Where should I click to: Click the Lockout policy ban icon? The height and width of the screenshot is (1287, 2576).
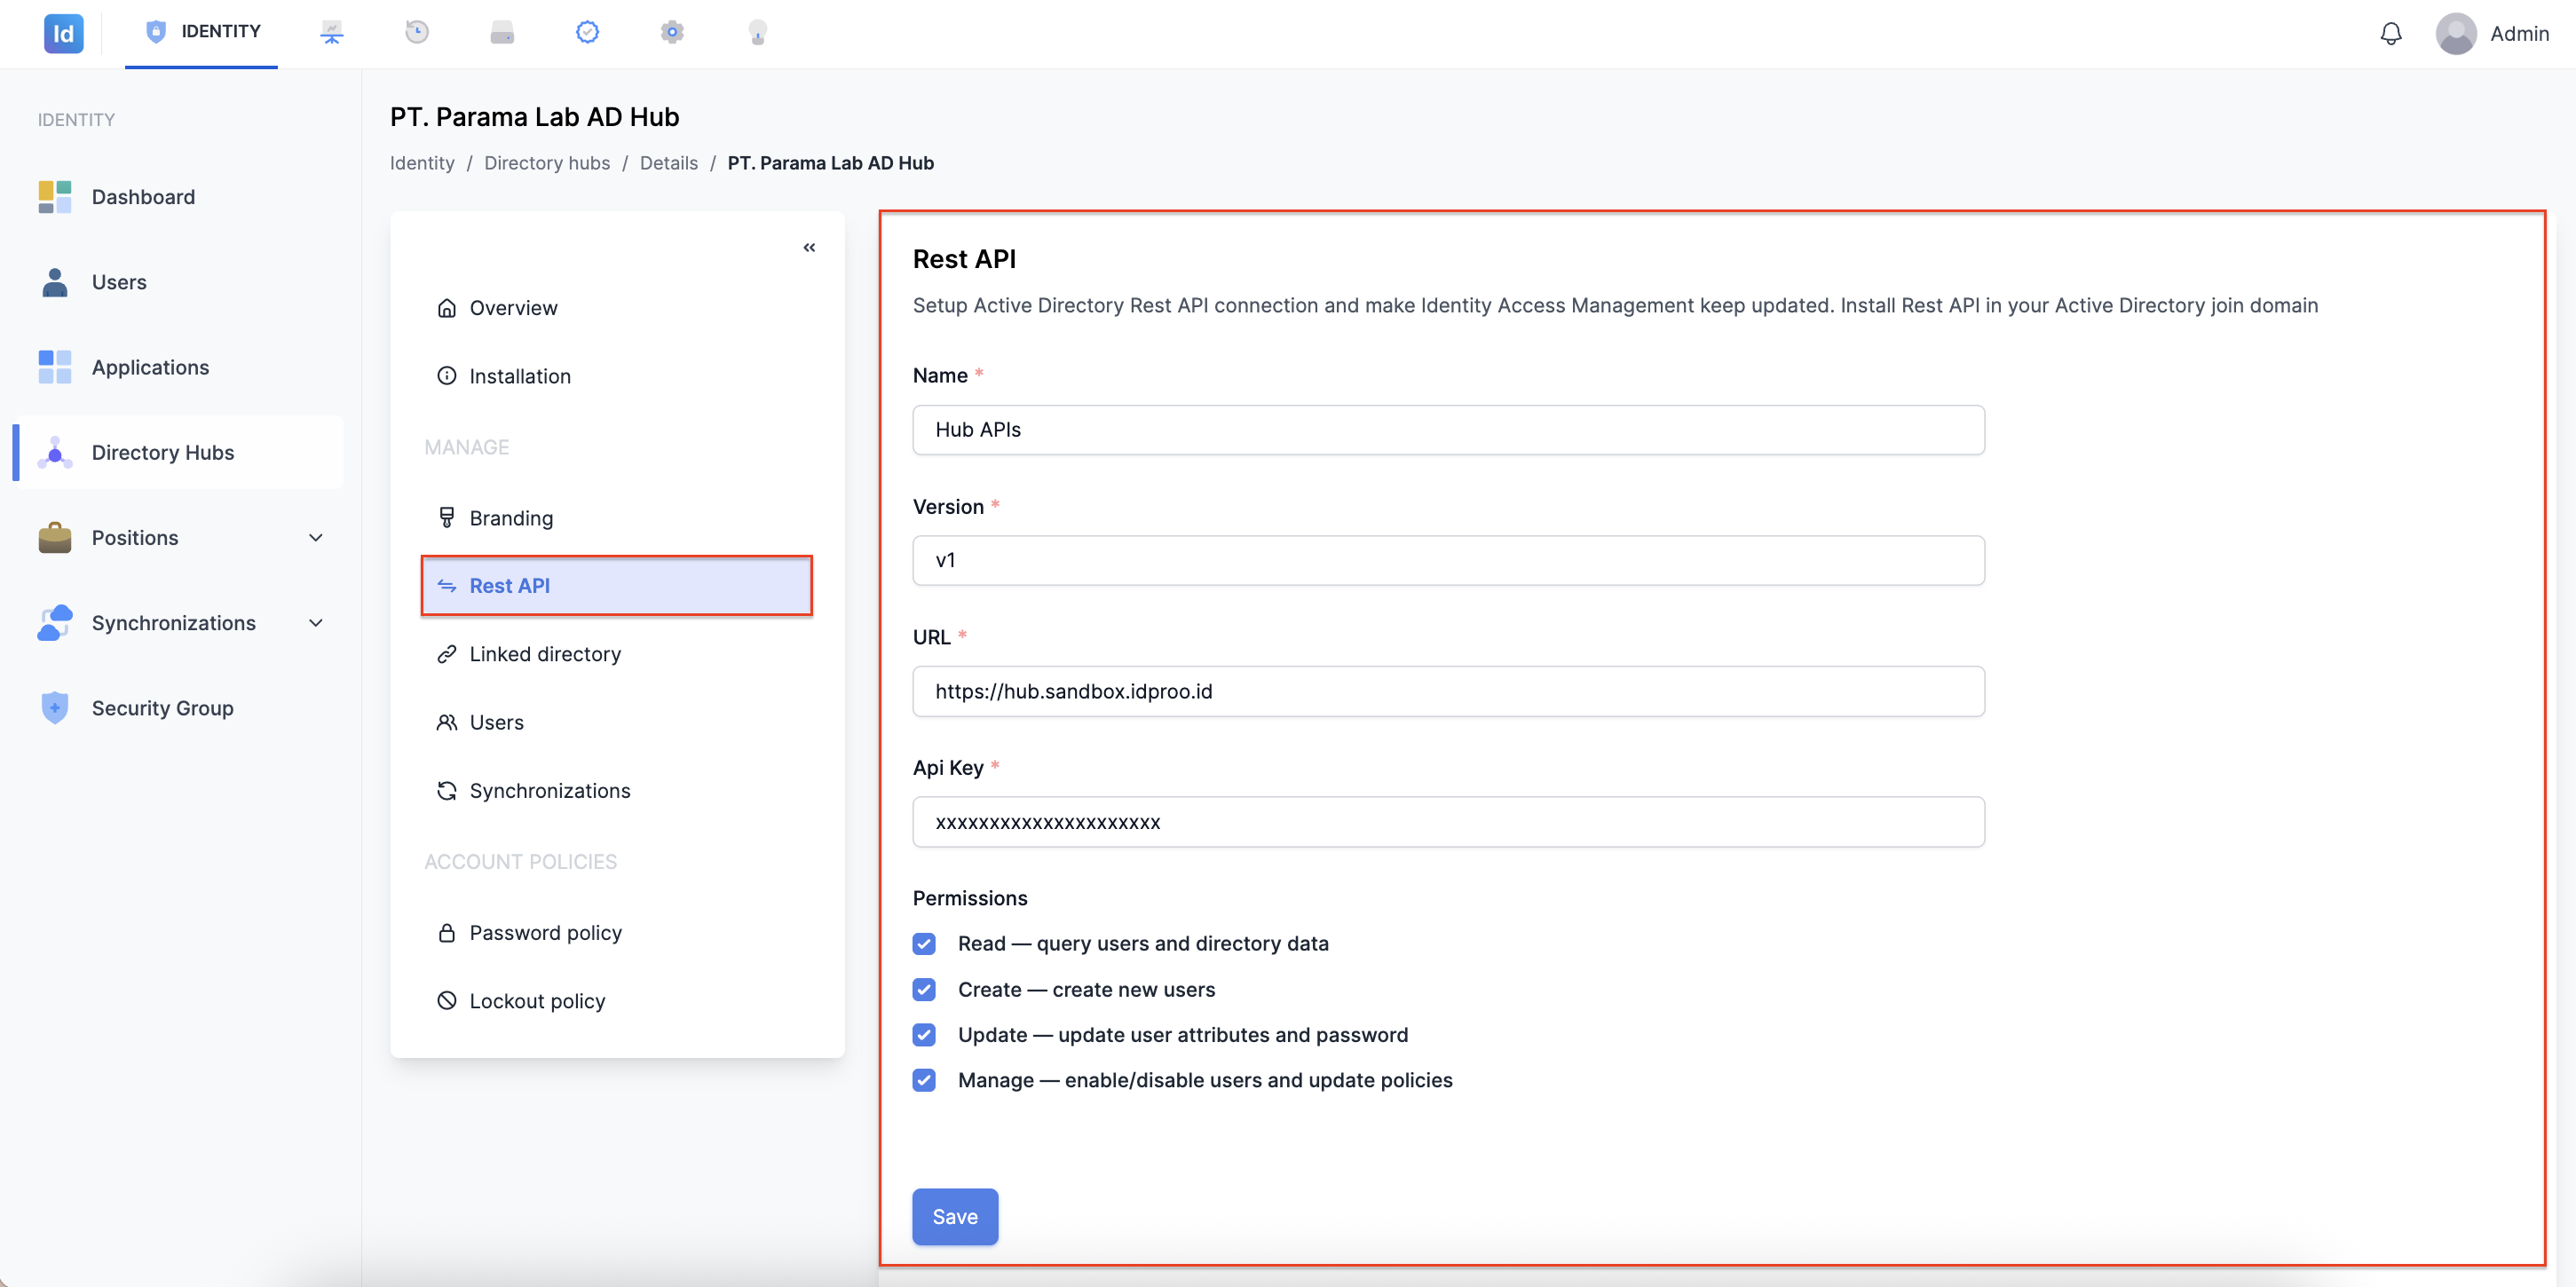coord(446,1000)
